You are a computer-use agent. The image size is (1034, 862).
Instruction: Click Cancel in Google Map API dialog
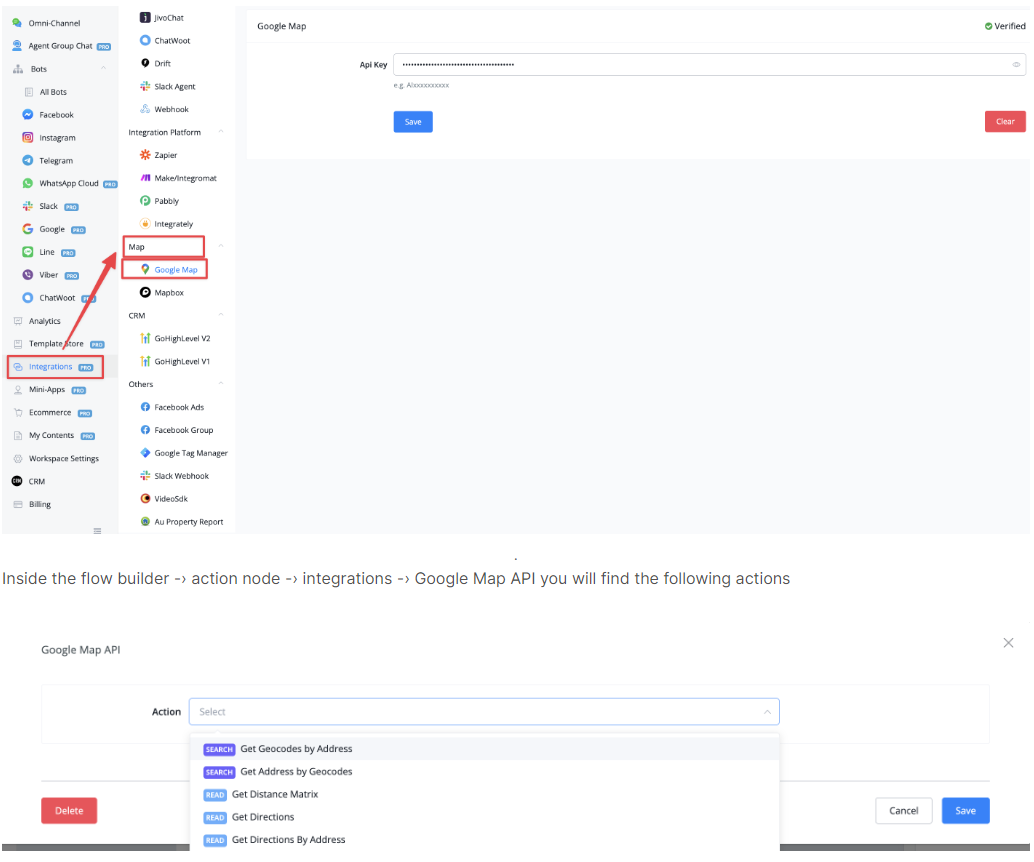[x=903, y=811]
